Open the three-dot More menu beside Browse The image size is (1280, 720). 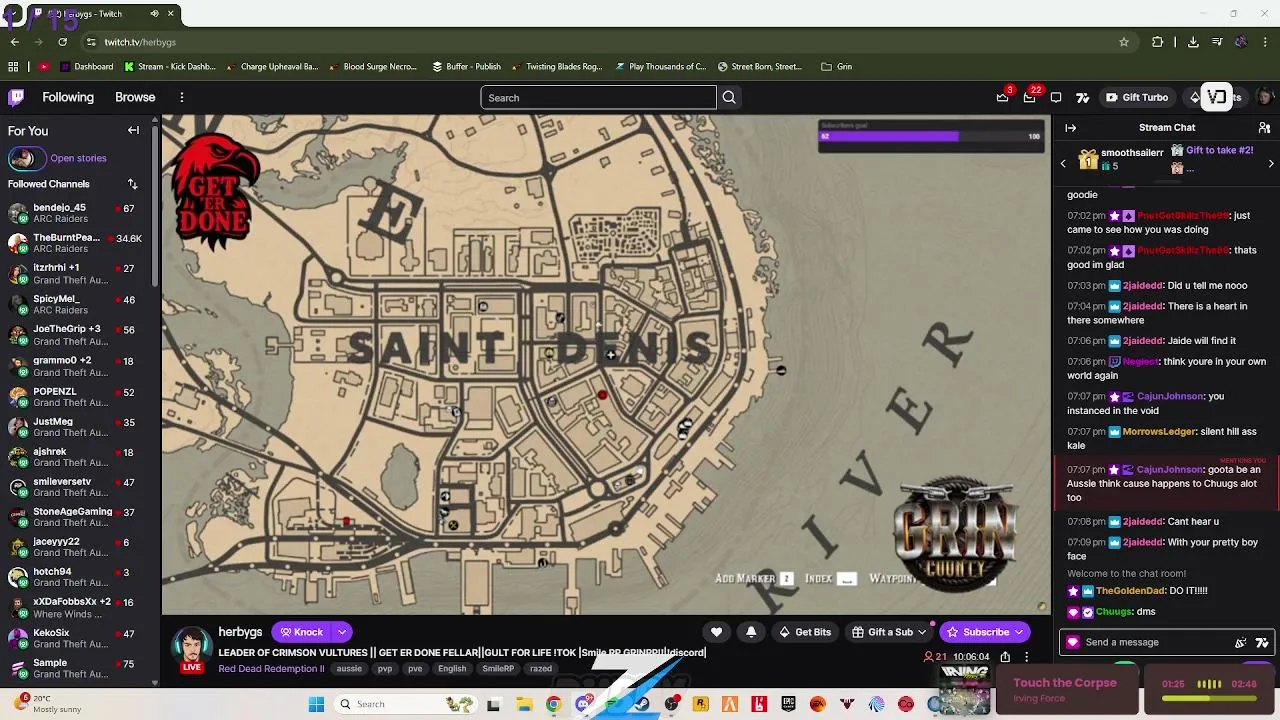182,97
